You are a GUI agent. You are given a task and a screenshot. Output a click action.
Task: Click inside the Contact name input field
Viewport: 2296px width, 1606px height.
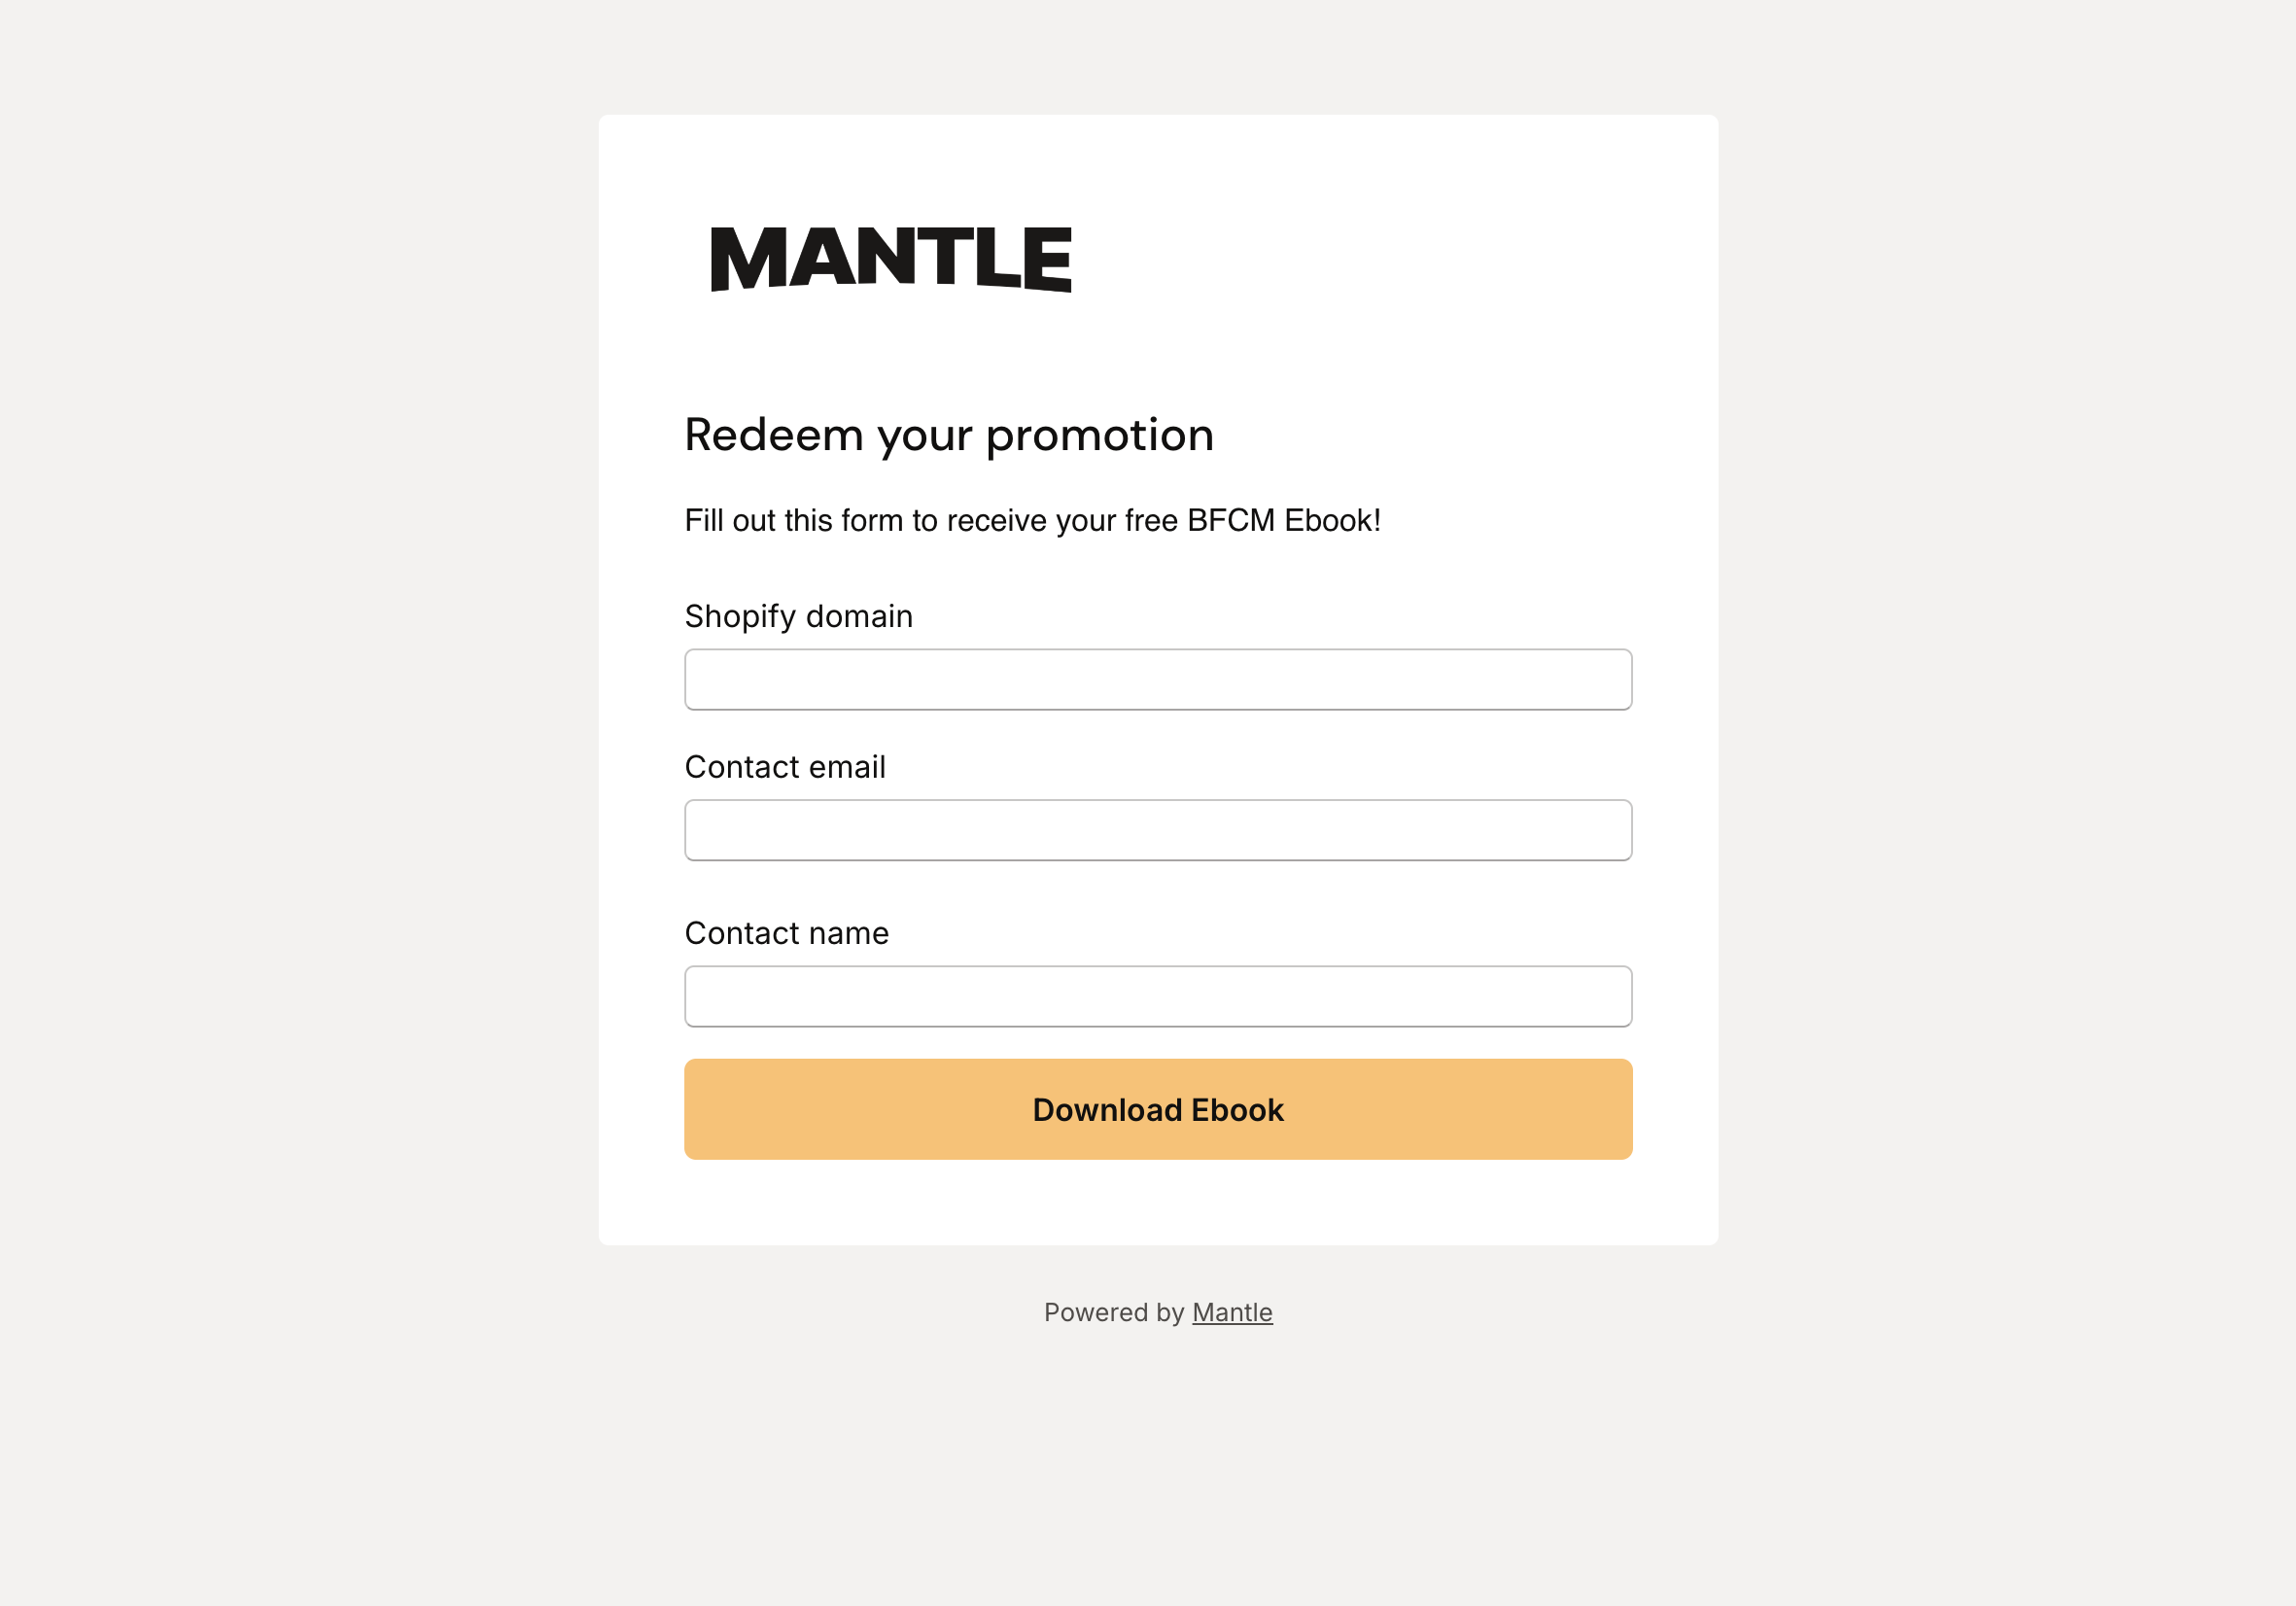(1157, 995)
